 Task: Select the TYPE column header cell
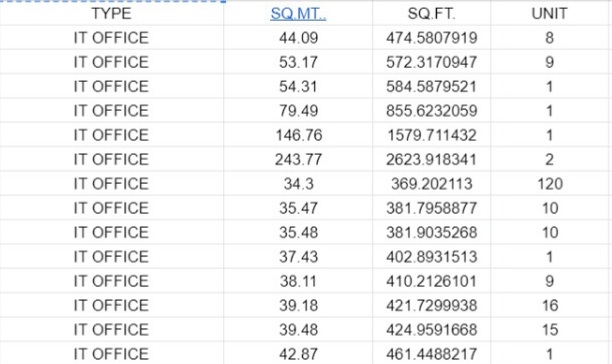point(112,13)
